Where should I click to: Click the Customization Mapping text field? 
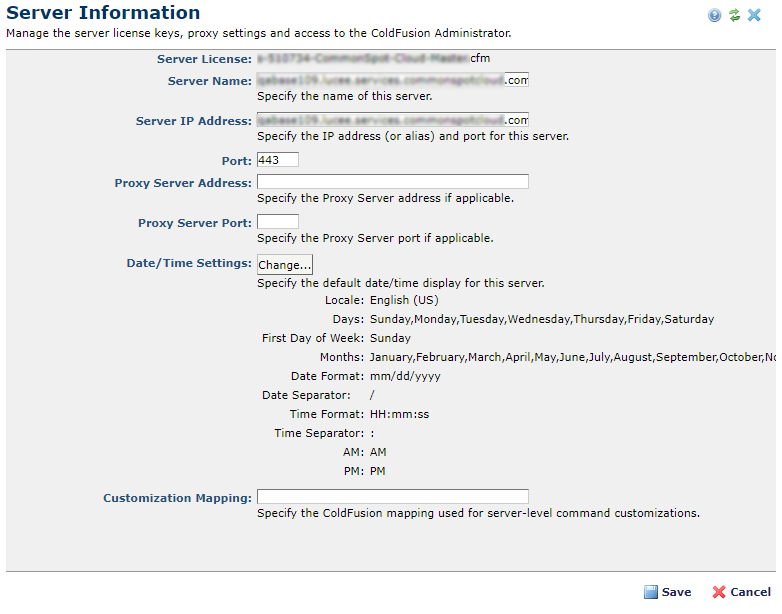coord(392,497)
